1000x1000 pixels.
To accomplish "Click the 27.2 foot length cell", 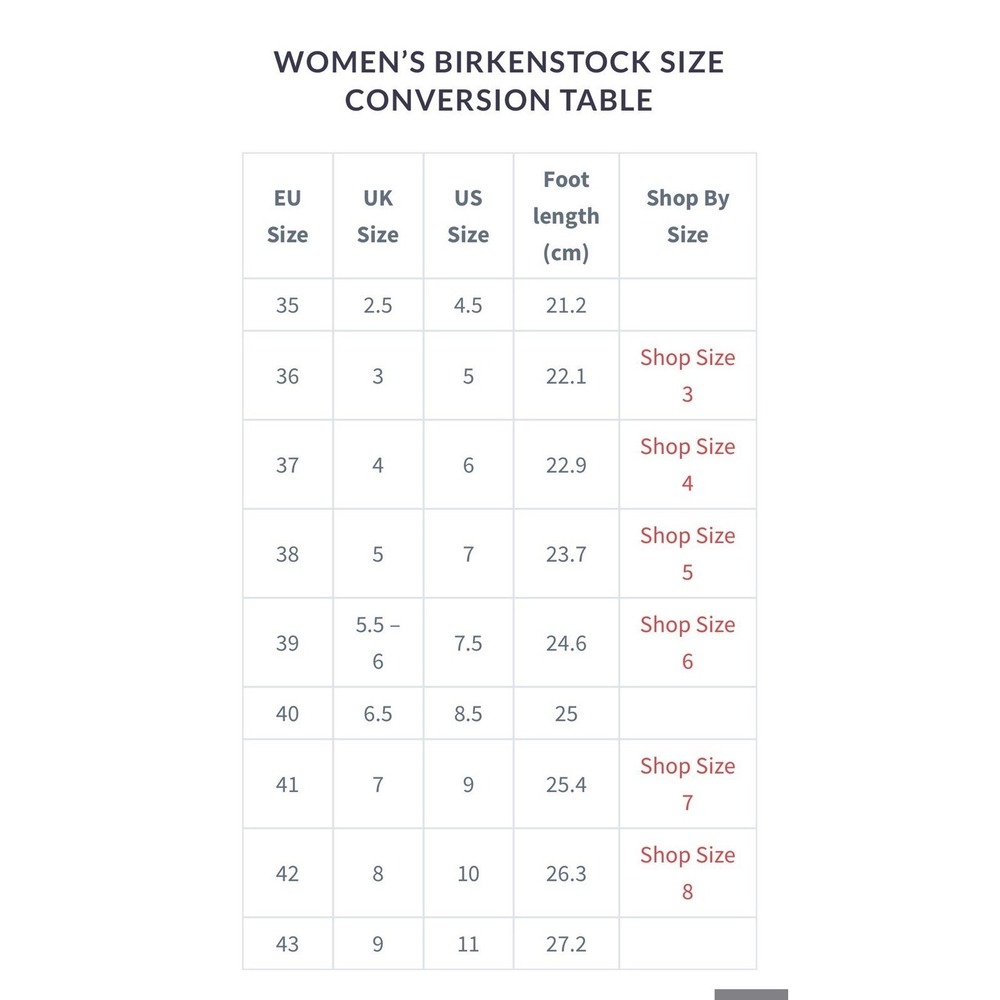I will point(566,944).
